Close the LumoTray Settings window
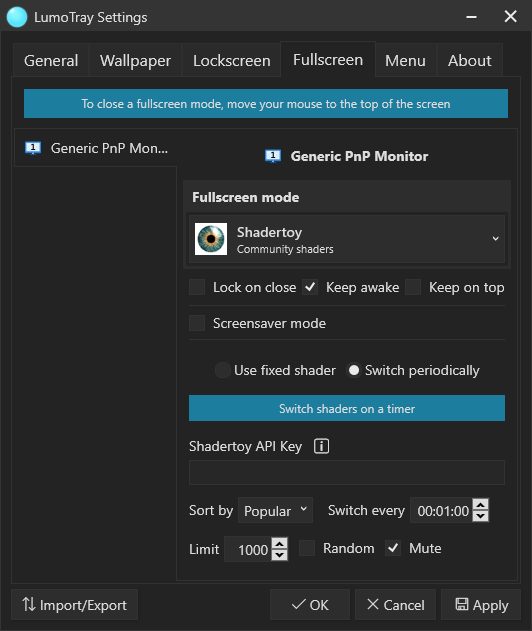This screenshot has height=631, width=532. tap(511, 16)
